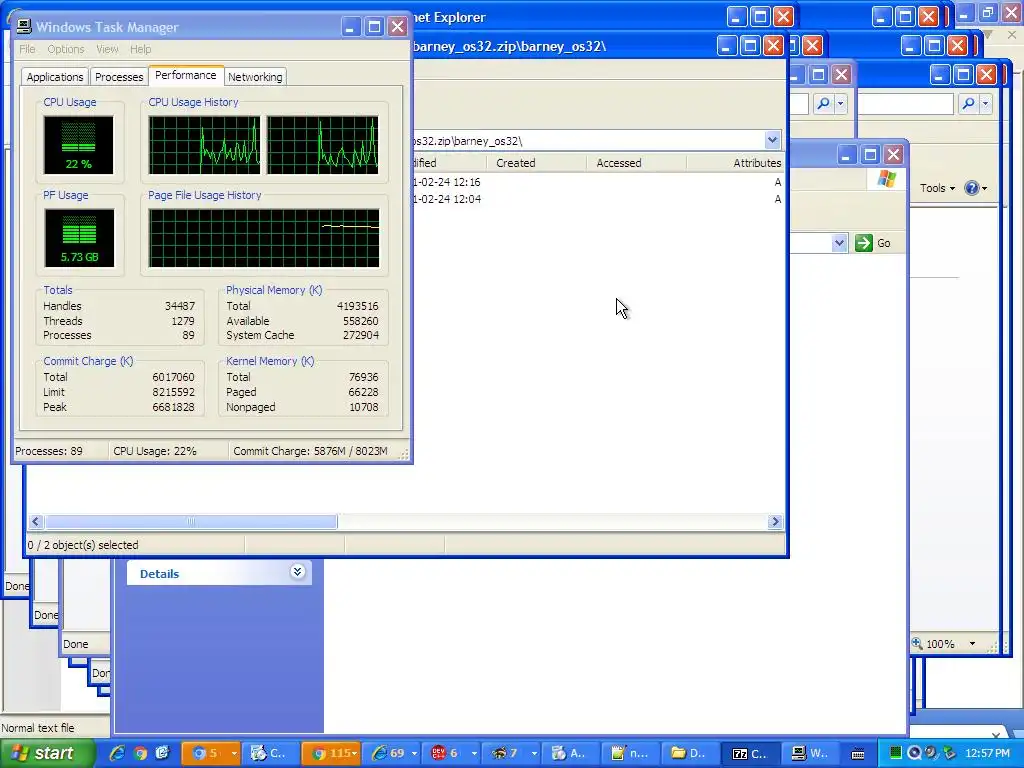Click the blue Help question mark icon

point(971,188)
